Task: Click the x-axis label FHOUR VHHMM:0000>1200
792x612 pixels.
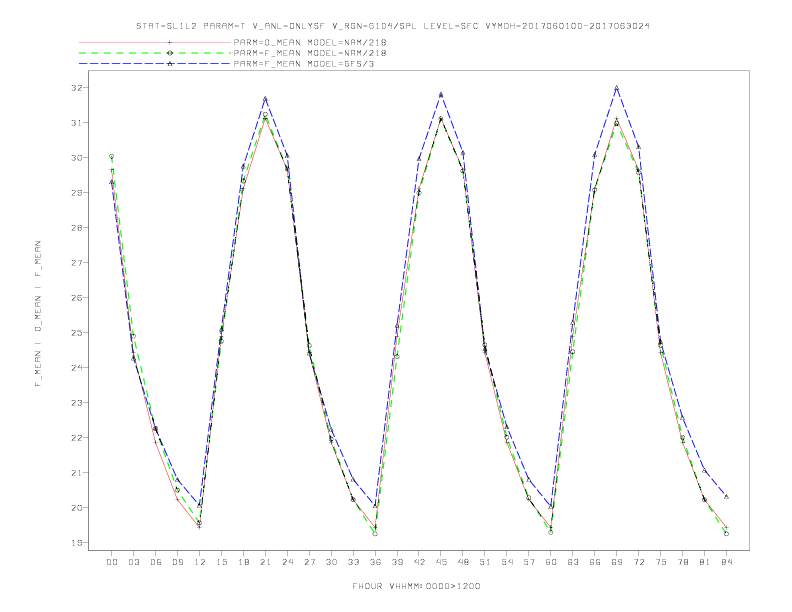Action: coord(416,586)
